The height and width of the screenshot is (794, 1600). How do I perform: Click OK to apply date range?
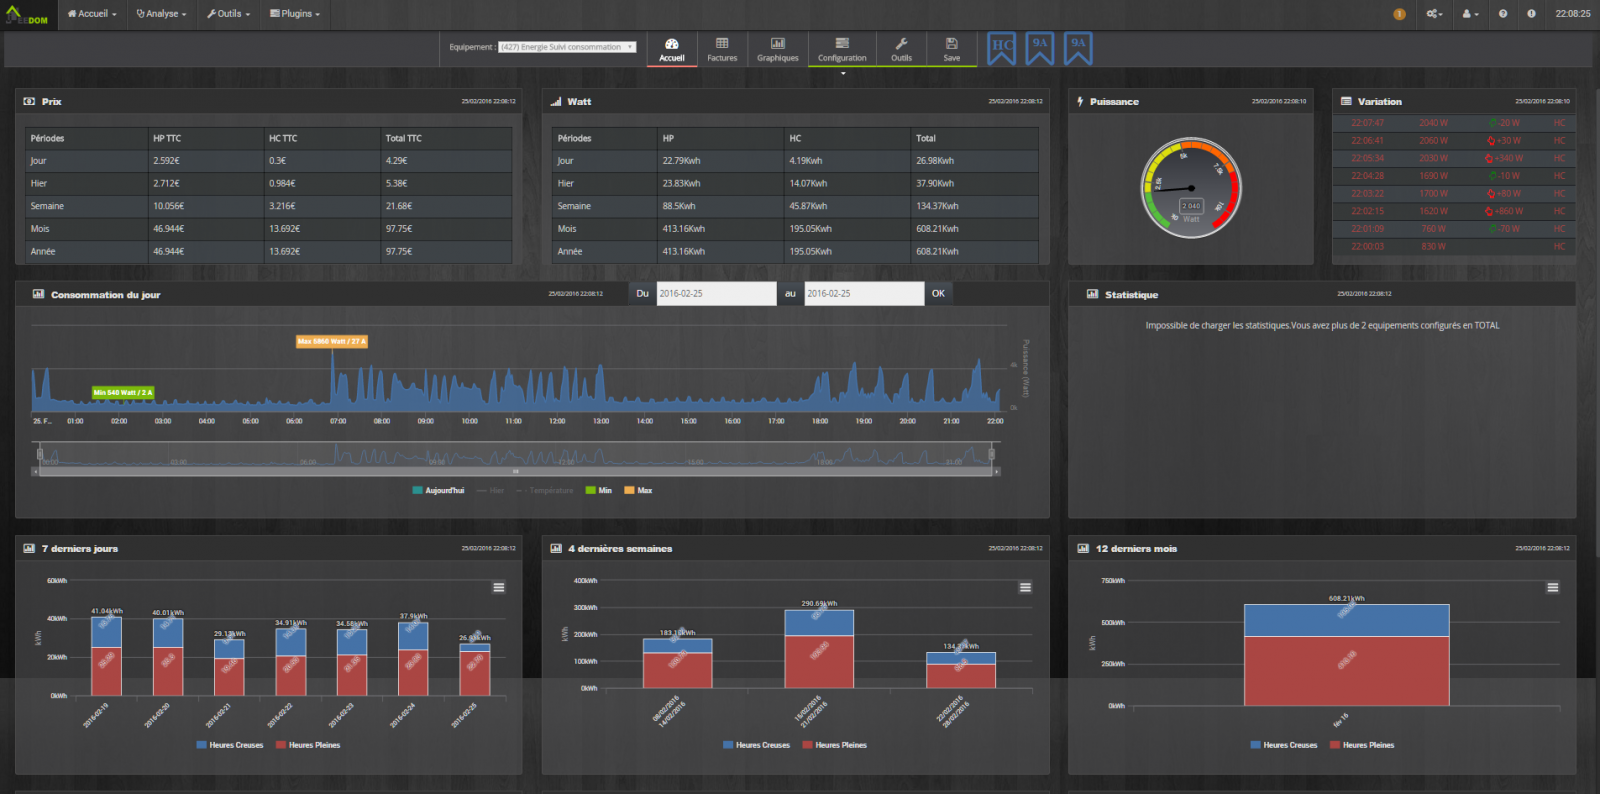(938, 293)
